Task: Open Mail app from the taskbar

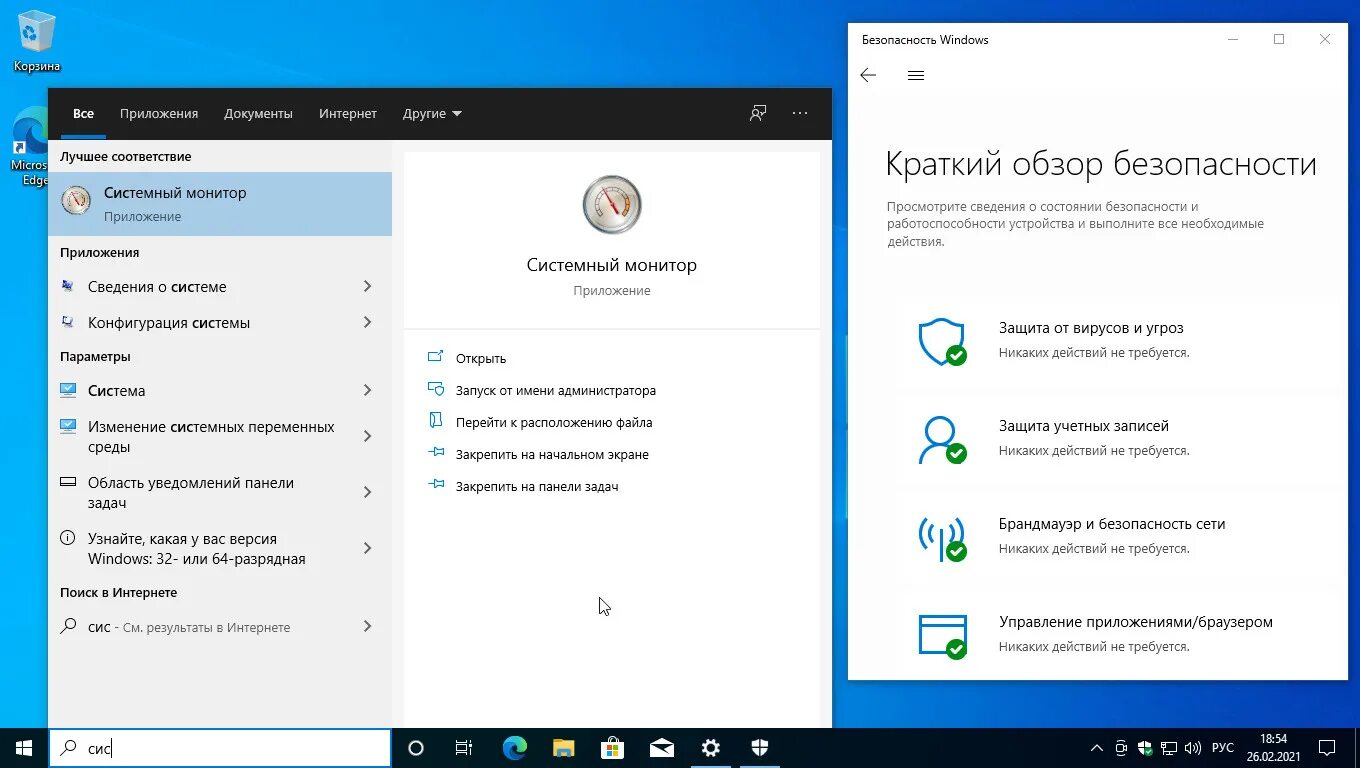Action: (661, 748)
